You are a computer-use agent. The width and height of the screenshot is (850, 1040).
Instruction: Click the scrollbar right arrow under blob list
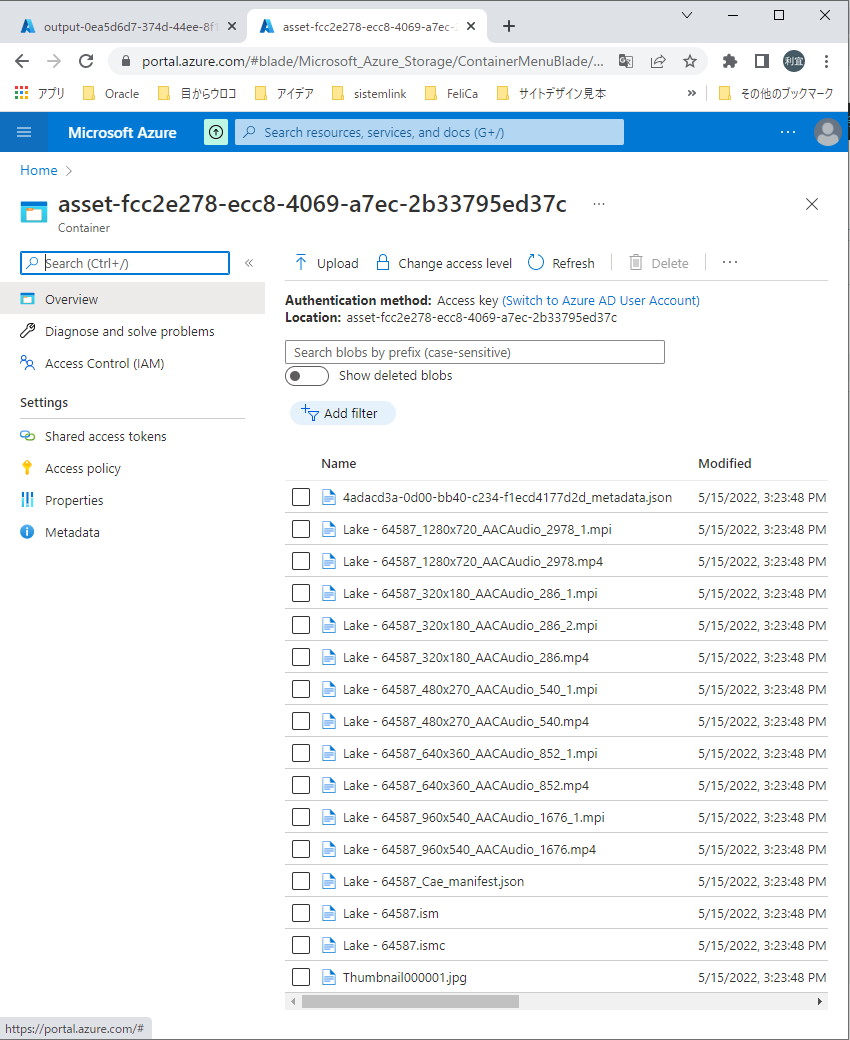click(x=820, y=1002)
